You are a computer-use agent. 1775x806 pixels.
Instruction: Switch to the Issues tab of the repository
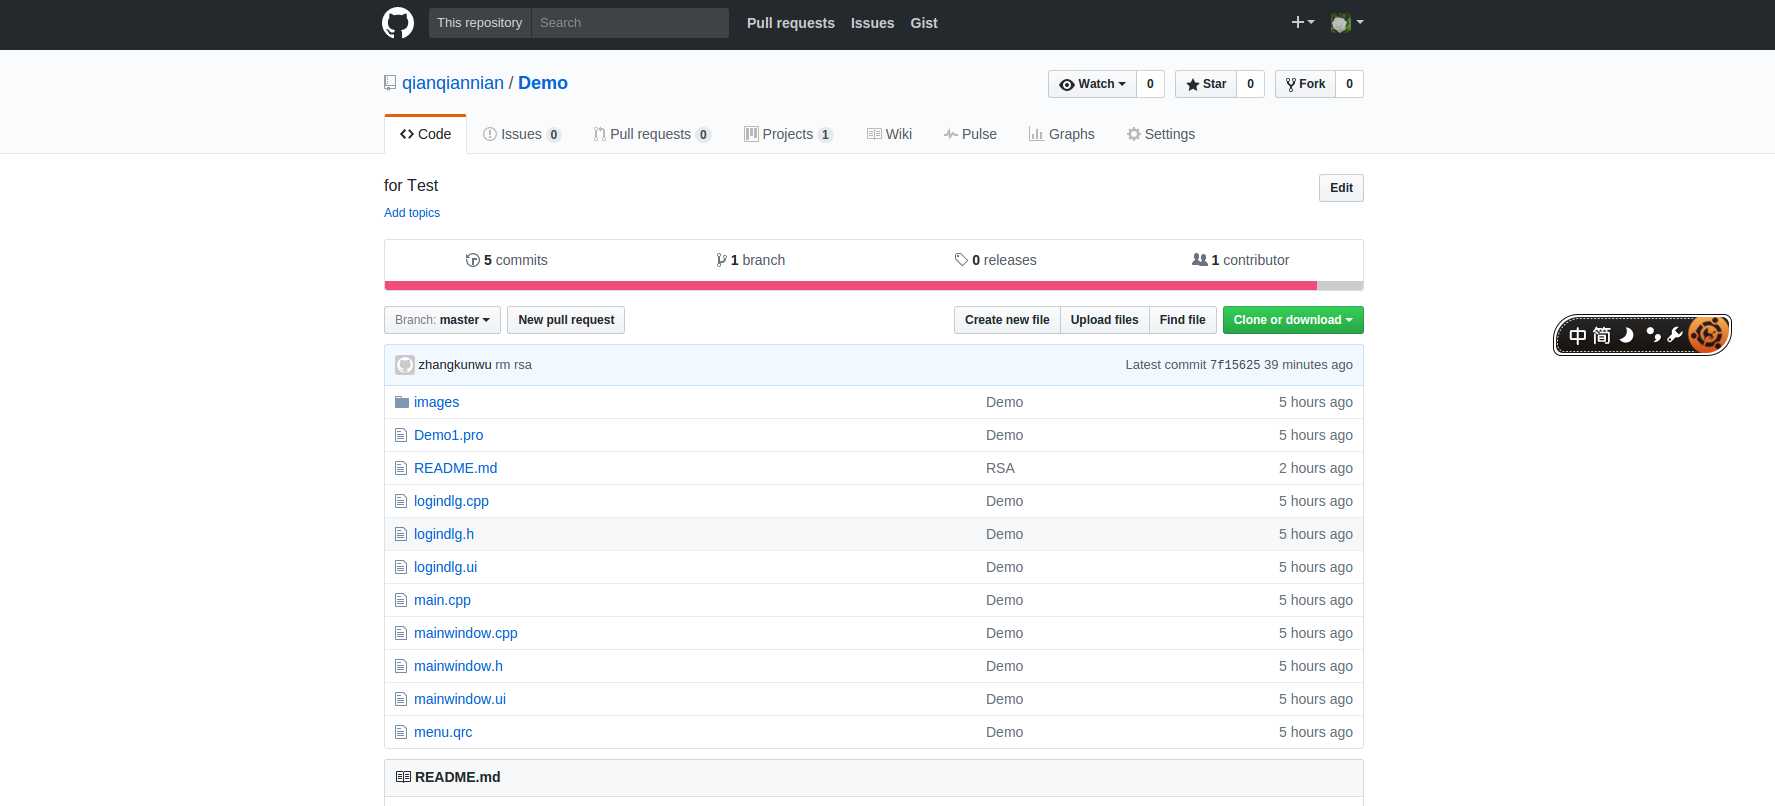[522, 134]
